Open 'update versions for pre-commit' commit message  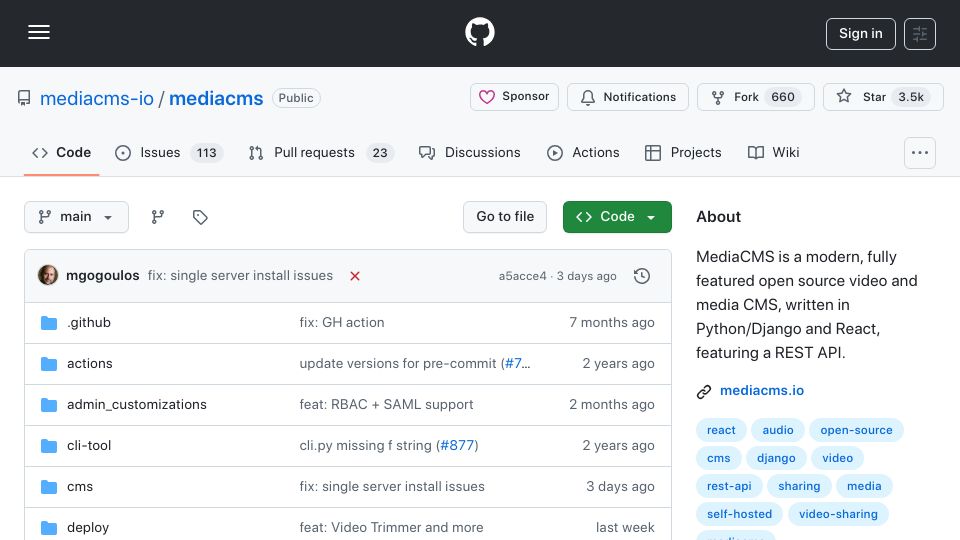click(399, 364)
